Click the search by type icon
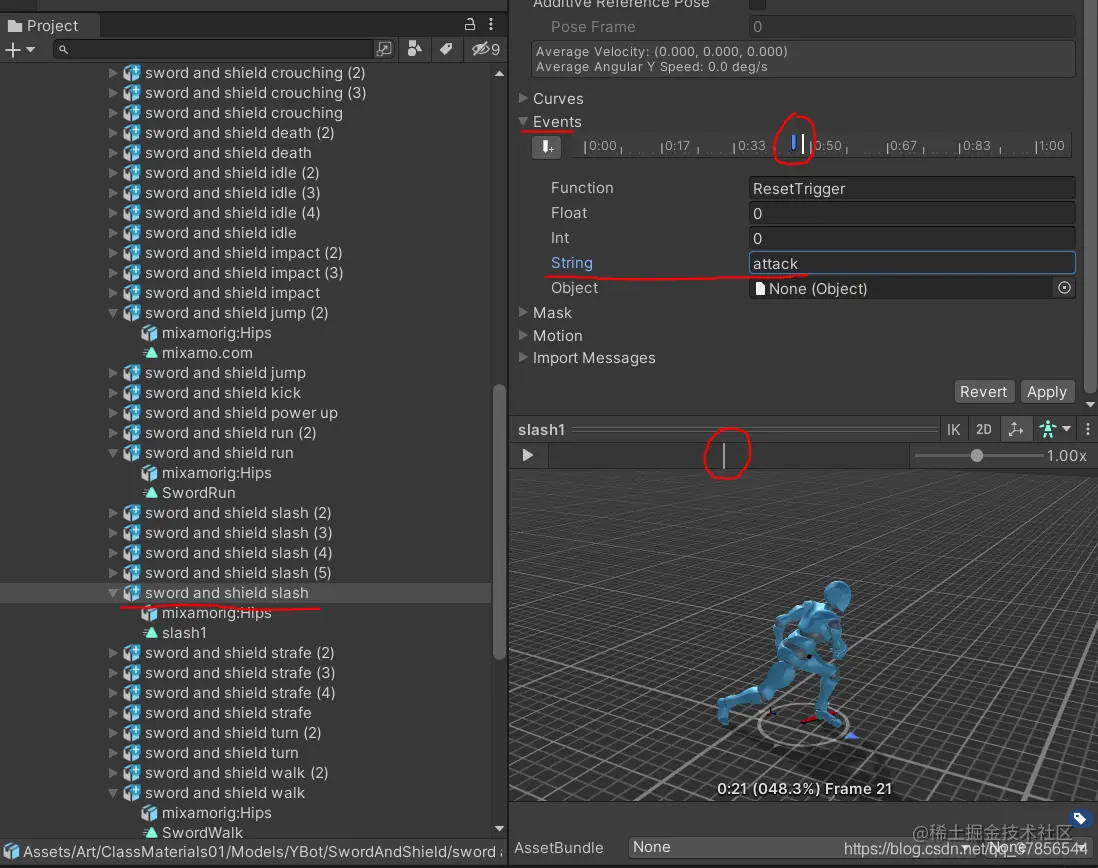Viewport: 1098px width, 868px height. click(x=415, y=49)
